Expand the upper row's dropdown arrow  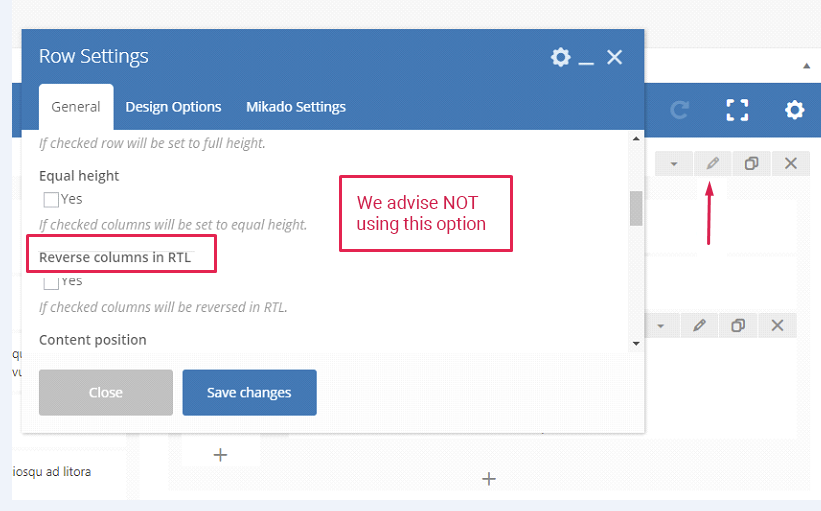[x=674, y=163]
